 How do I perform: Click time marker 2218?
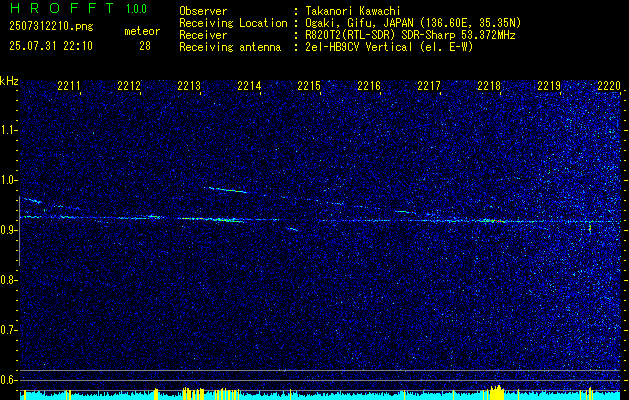pyautogui.click(x=489, y=86)
